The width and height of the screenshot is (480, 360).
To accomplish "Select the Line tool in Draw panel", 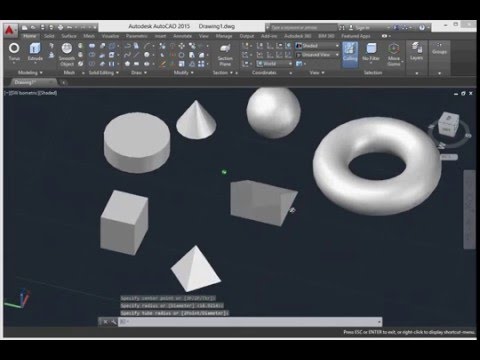I will (136, 55).
